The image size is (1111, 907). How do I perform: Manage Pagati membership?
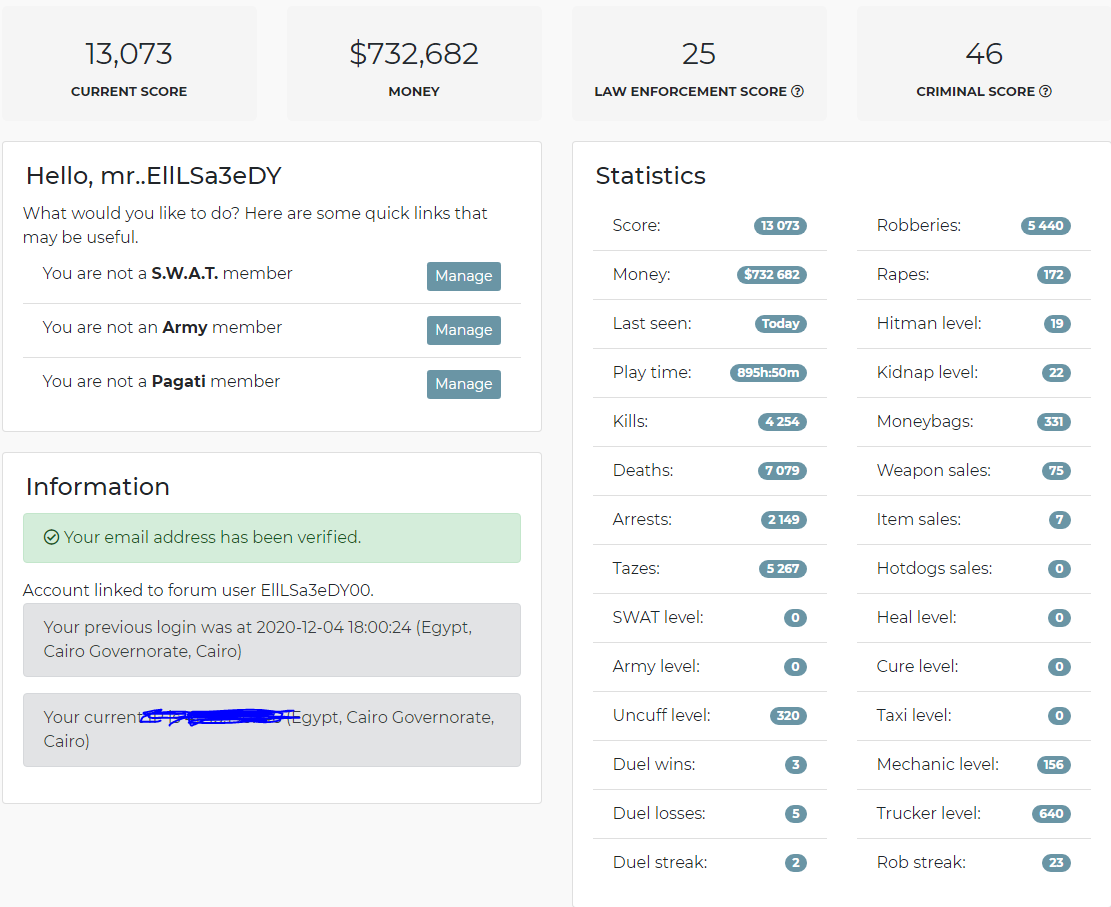pos(463,384)
